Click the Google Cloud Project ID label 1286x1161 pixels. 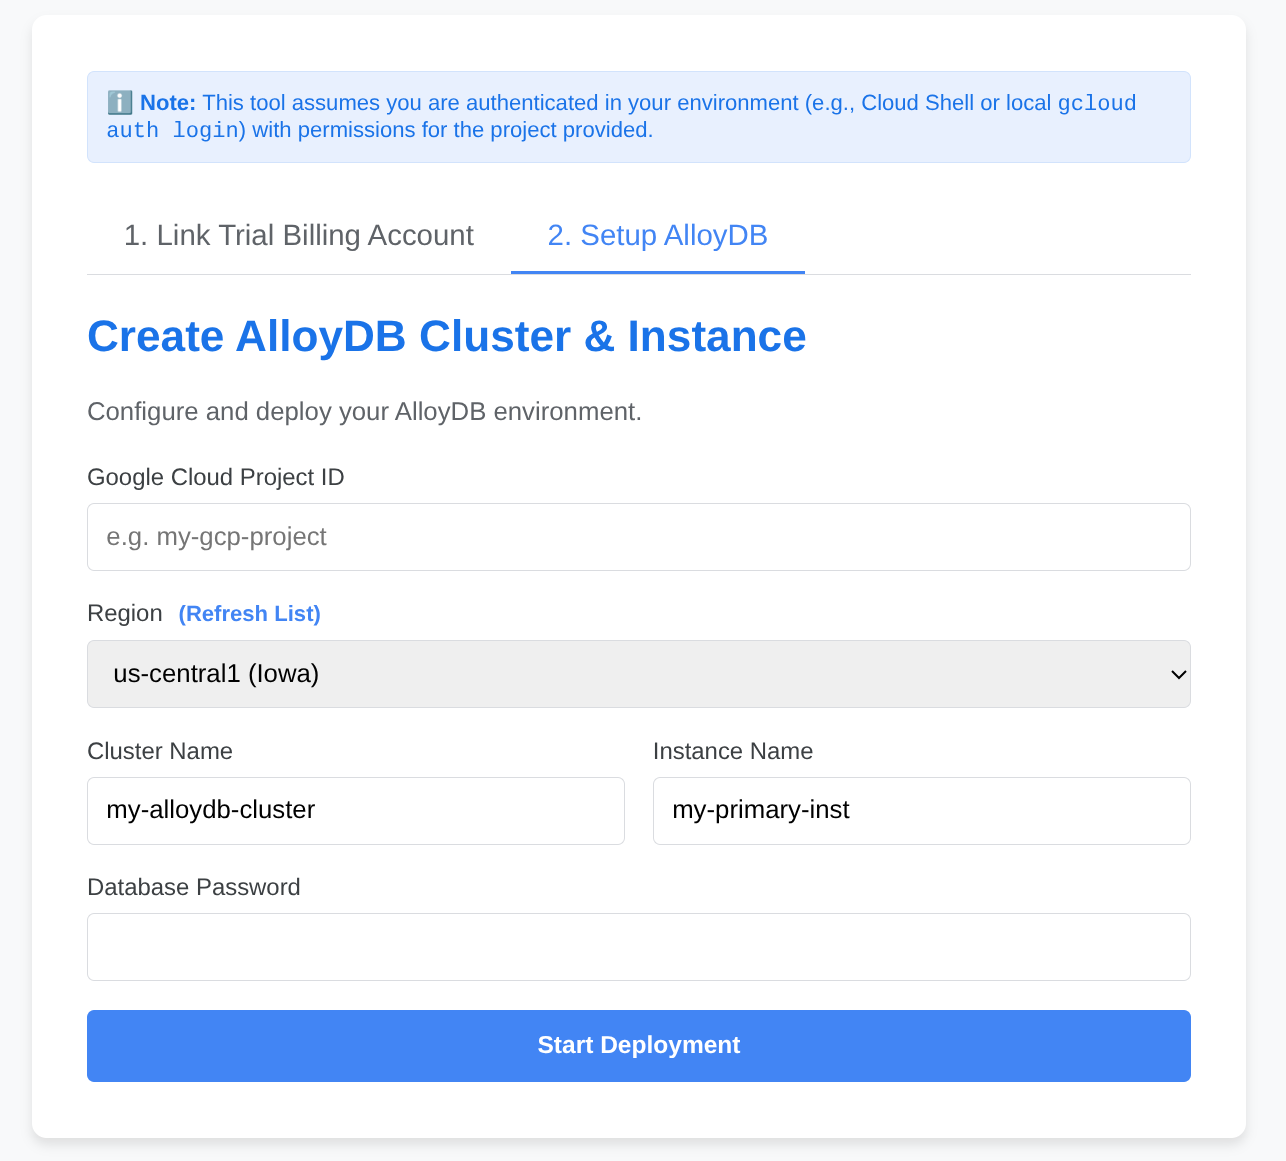[x=216, y=477]
